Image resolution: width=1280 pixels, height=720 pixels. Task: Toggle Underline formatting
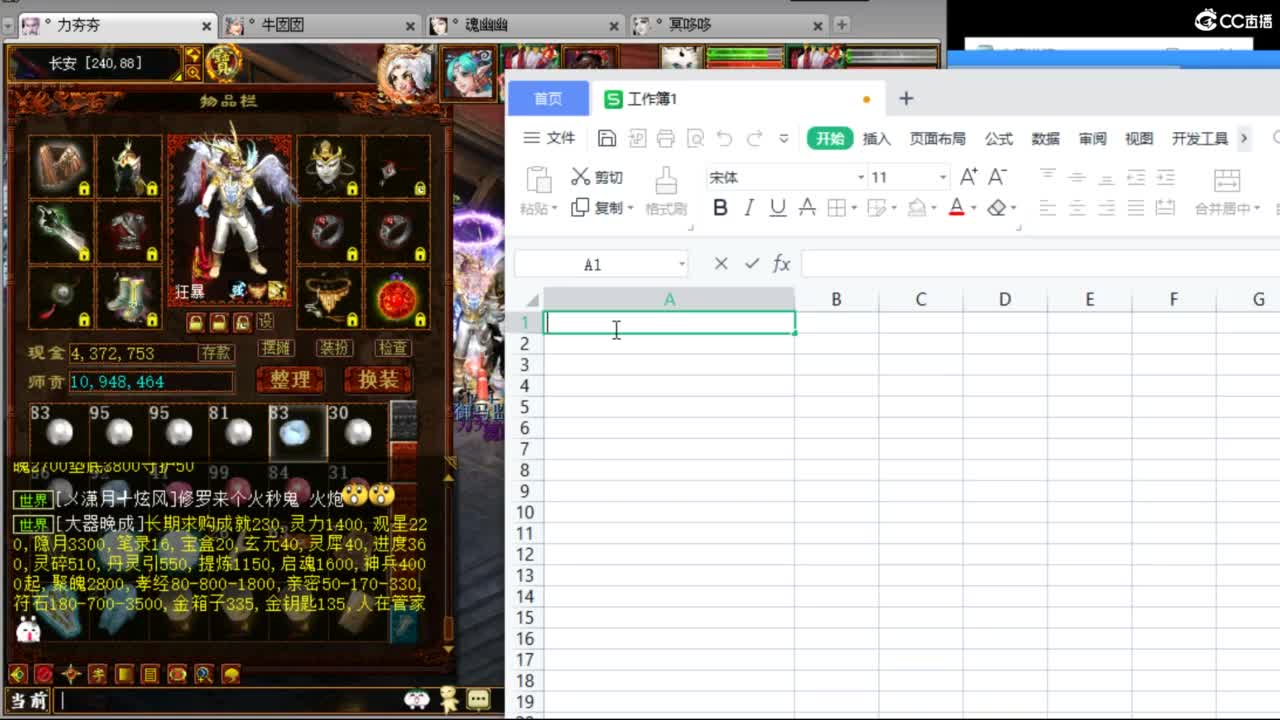778,208
